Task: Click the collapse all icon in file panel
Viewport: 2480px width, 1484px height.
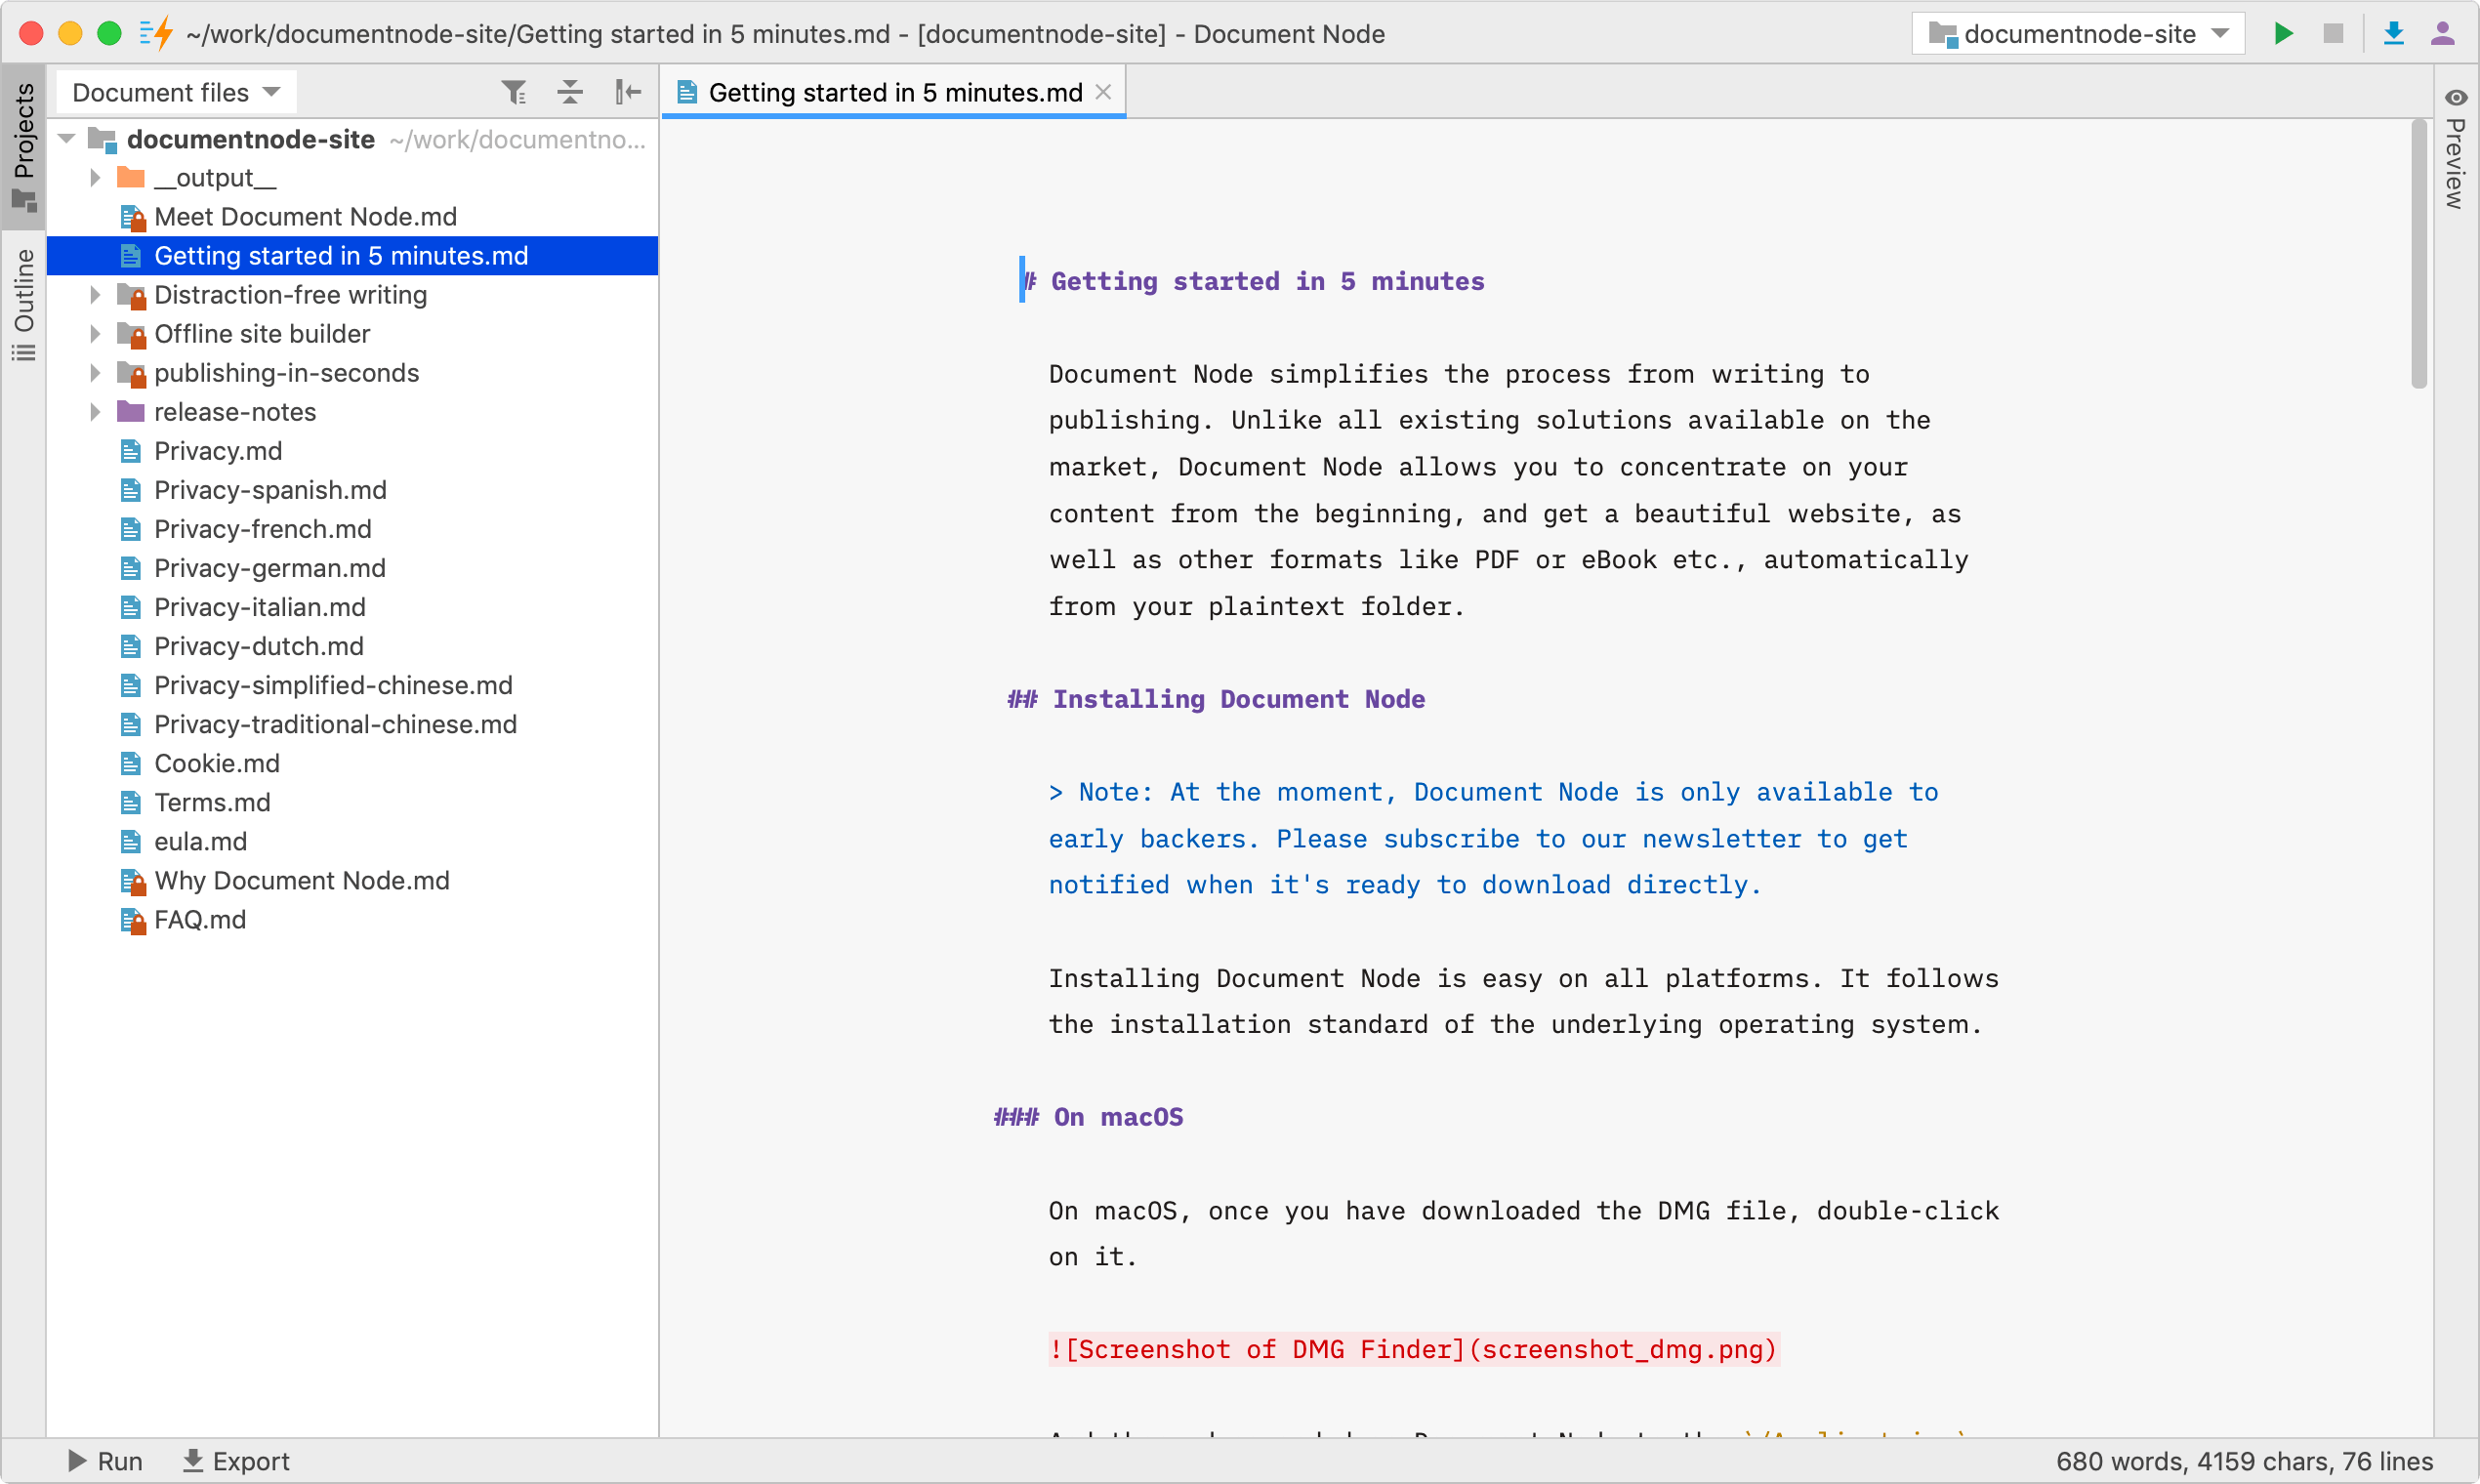Action: point(570,93)
